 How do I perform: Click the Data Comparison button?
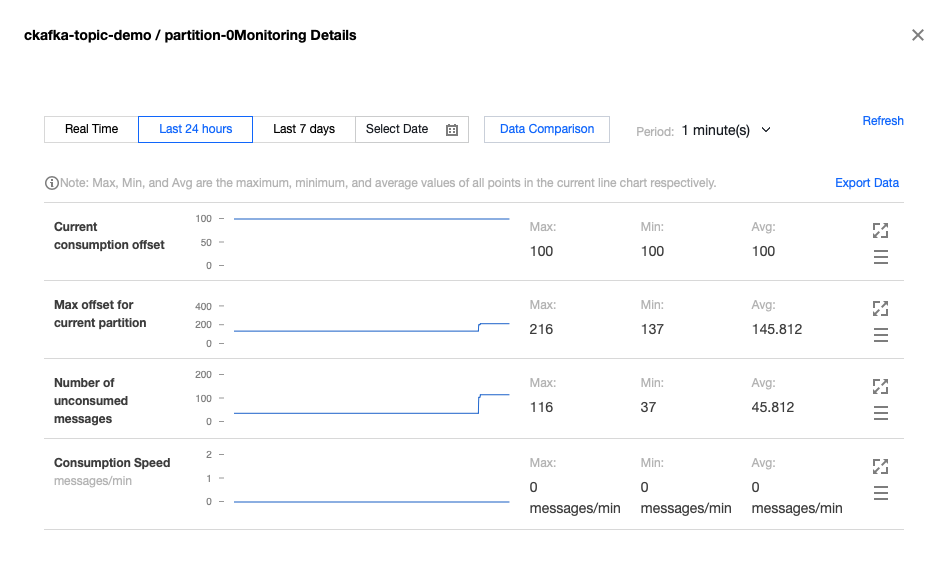tap(547, 129)
